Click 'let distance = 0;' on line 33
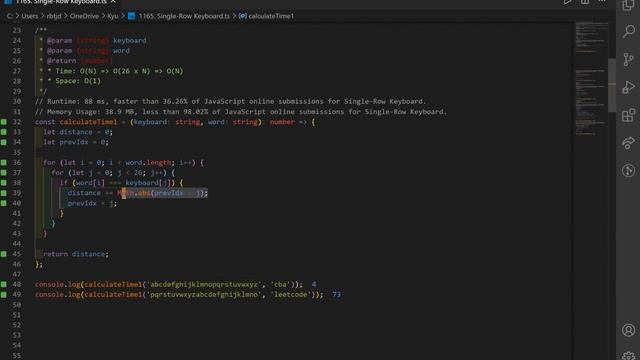Screen dimensions: 640x360 coord(78,132)
